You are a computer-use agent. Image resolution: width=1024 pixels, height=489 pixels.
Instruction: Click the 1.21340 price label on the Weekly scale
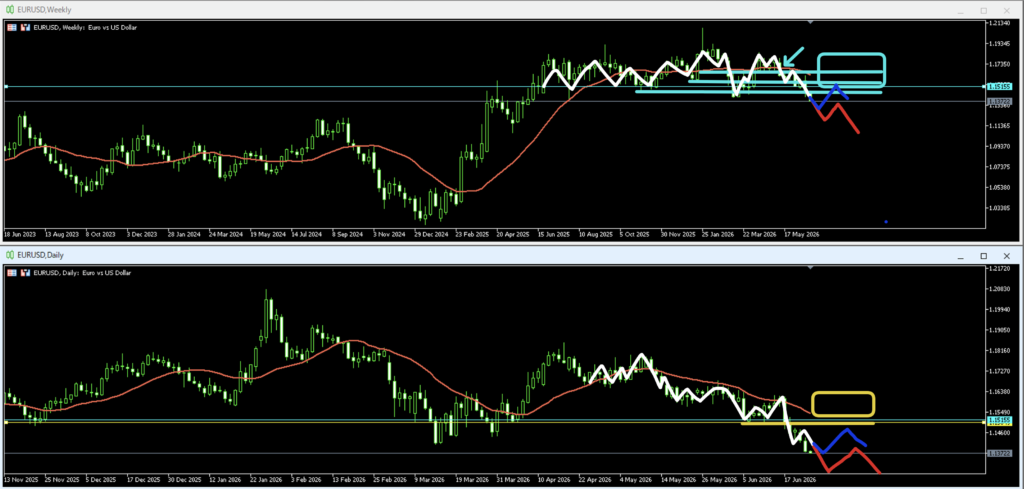(x=1001, y=24)
